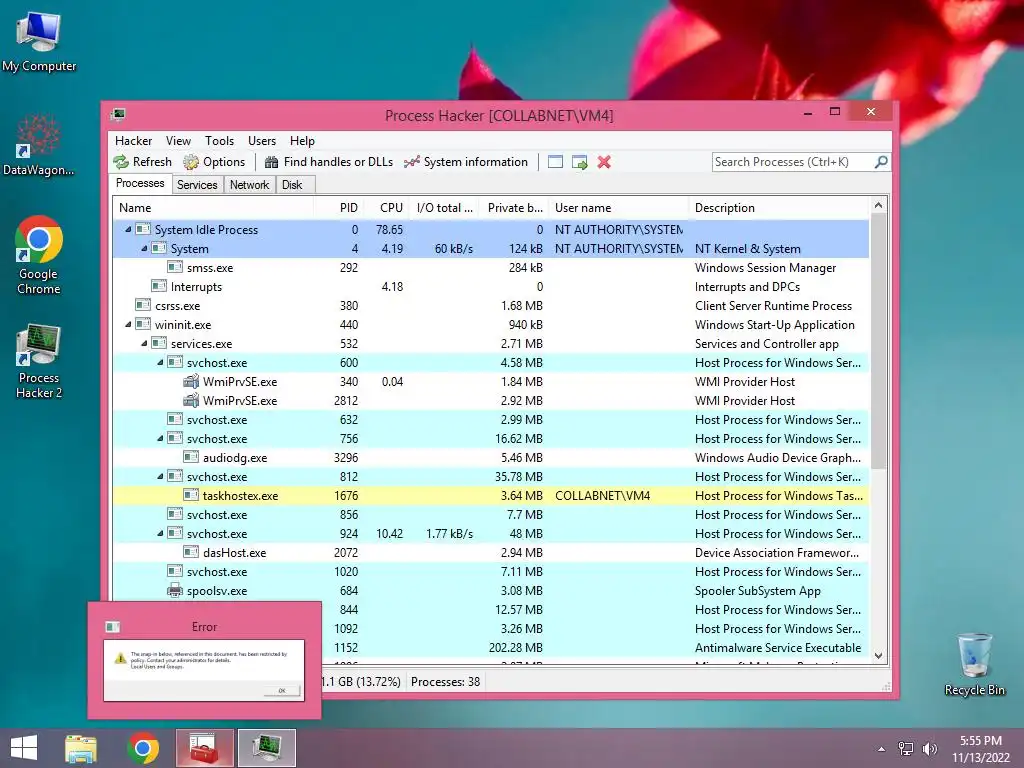Select svchost.exe PID 856 row
Screen dimensions: 1024x768
click(x=491, y=515)
